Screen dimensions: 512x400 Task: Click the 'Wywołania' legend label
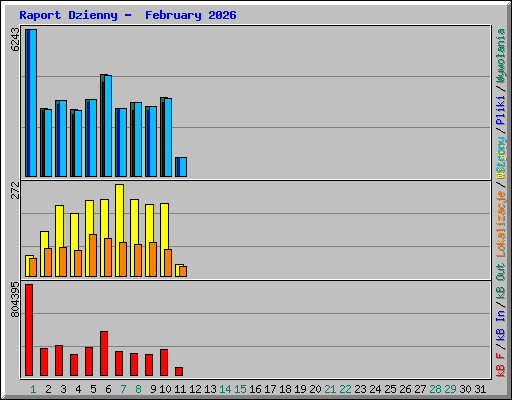click(x=501, y=56)
